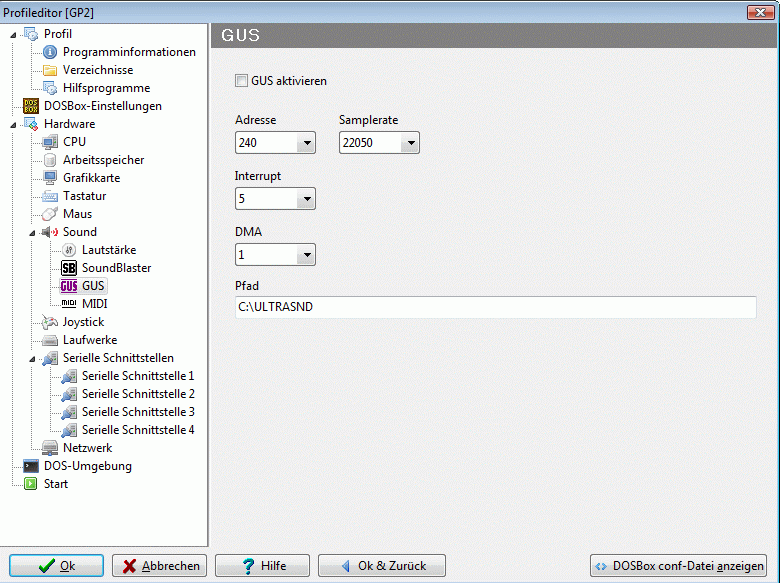Select Verzeichnisse in the tree
Screen dimensions: 780x583
(x=98, y=70)
